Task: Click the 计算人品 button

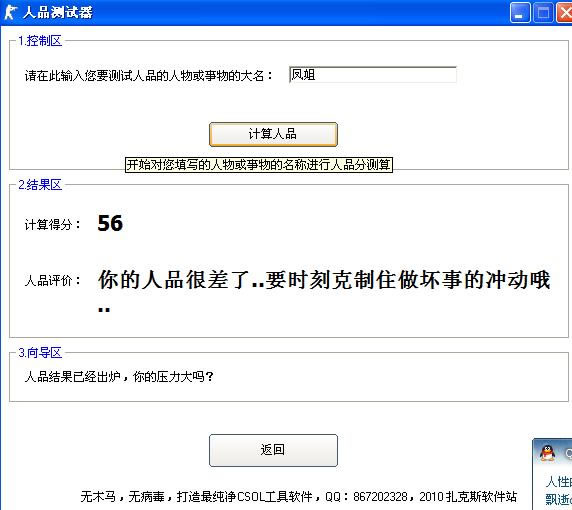Action: (x=273, y=134)
